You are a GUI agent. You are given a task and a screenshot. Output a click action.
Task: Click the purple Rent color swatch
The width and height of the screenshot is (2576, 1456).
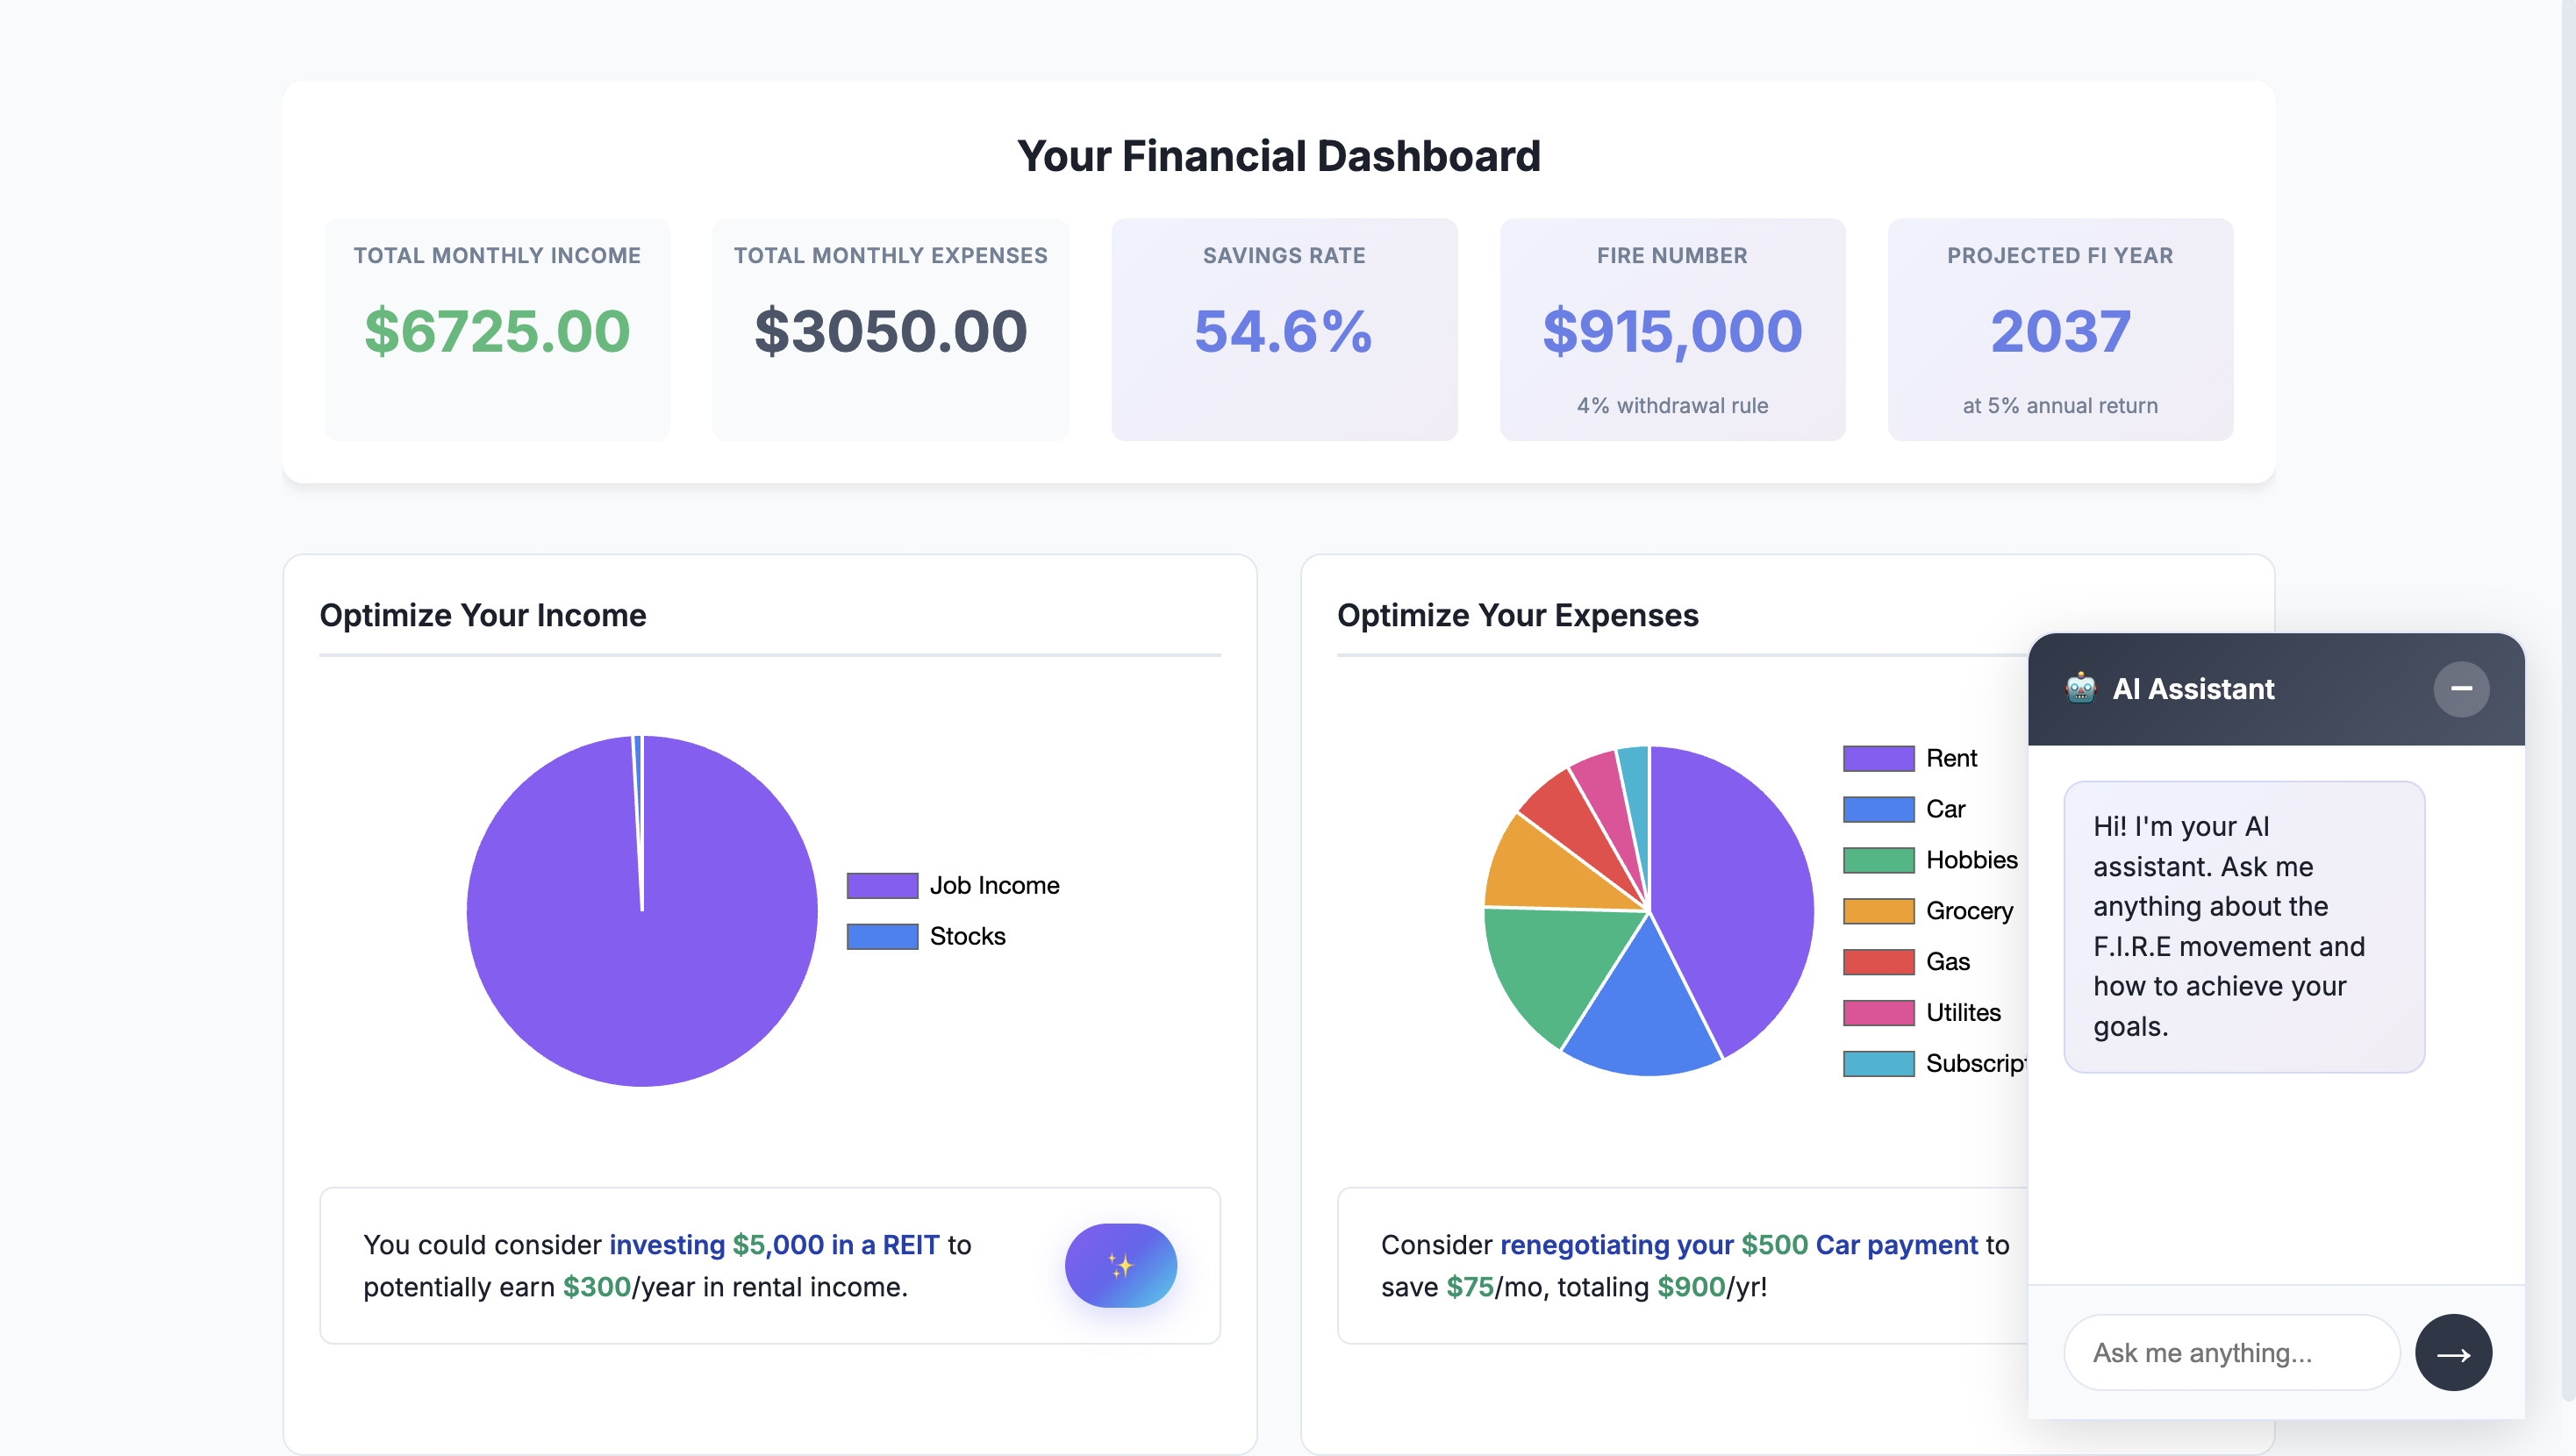[1878, 757]
